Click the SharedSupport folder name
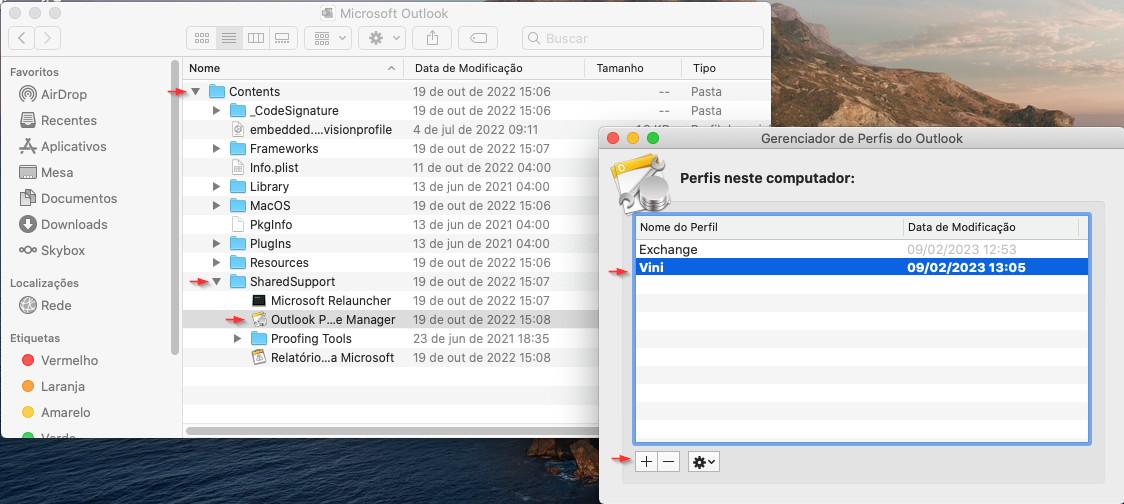The image size is (1124, 504). coord(292,282)
